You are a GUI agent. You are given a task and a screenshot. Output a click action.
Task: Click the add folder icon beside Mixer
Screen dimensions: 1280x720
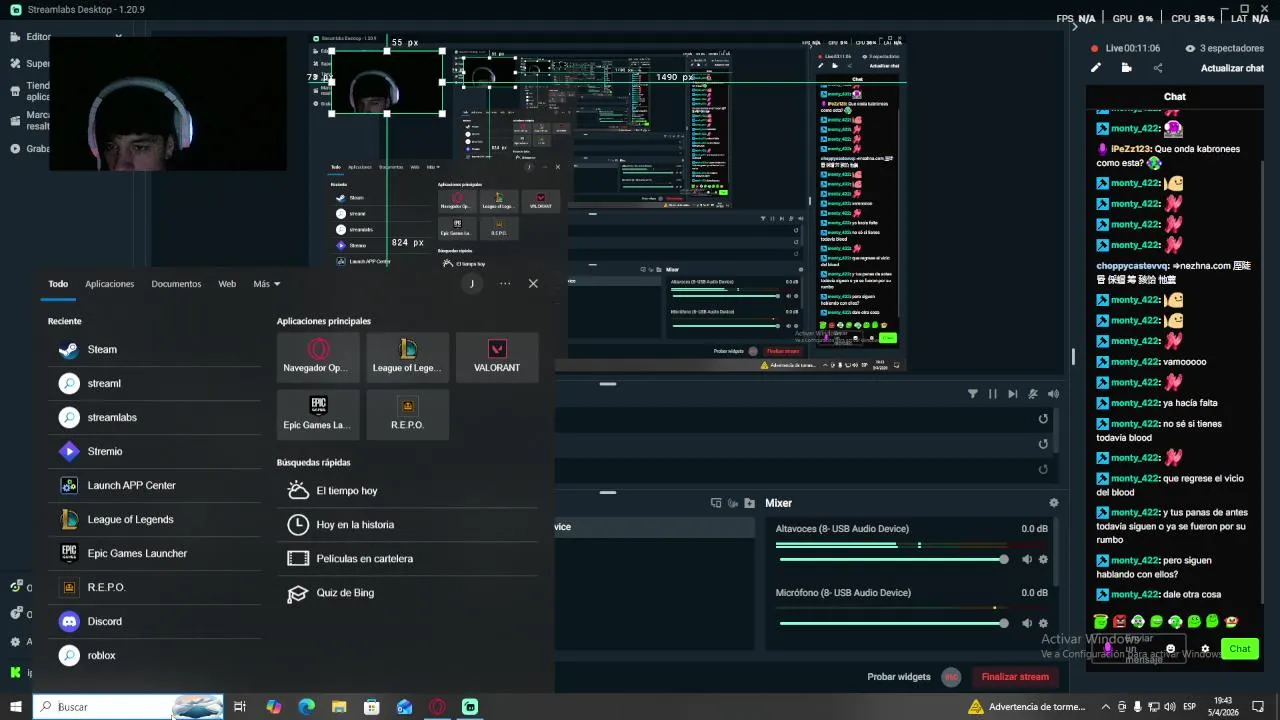point(749,503)
